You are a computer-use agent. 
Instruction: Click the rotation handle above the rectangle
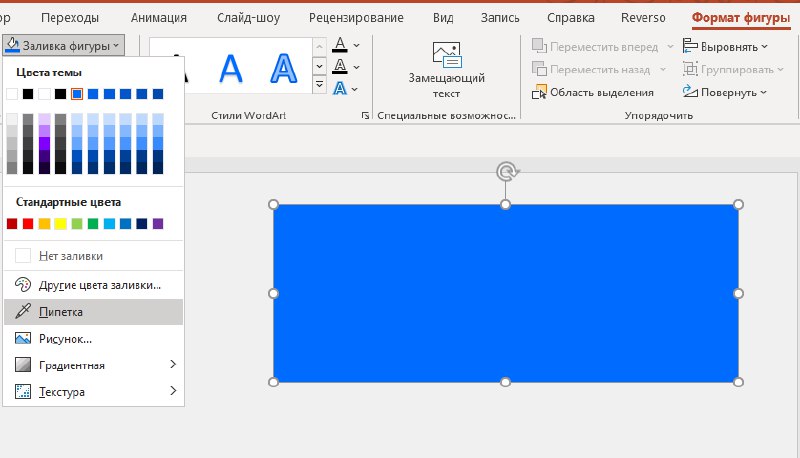point(506,172)
